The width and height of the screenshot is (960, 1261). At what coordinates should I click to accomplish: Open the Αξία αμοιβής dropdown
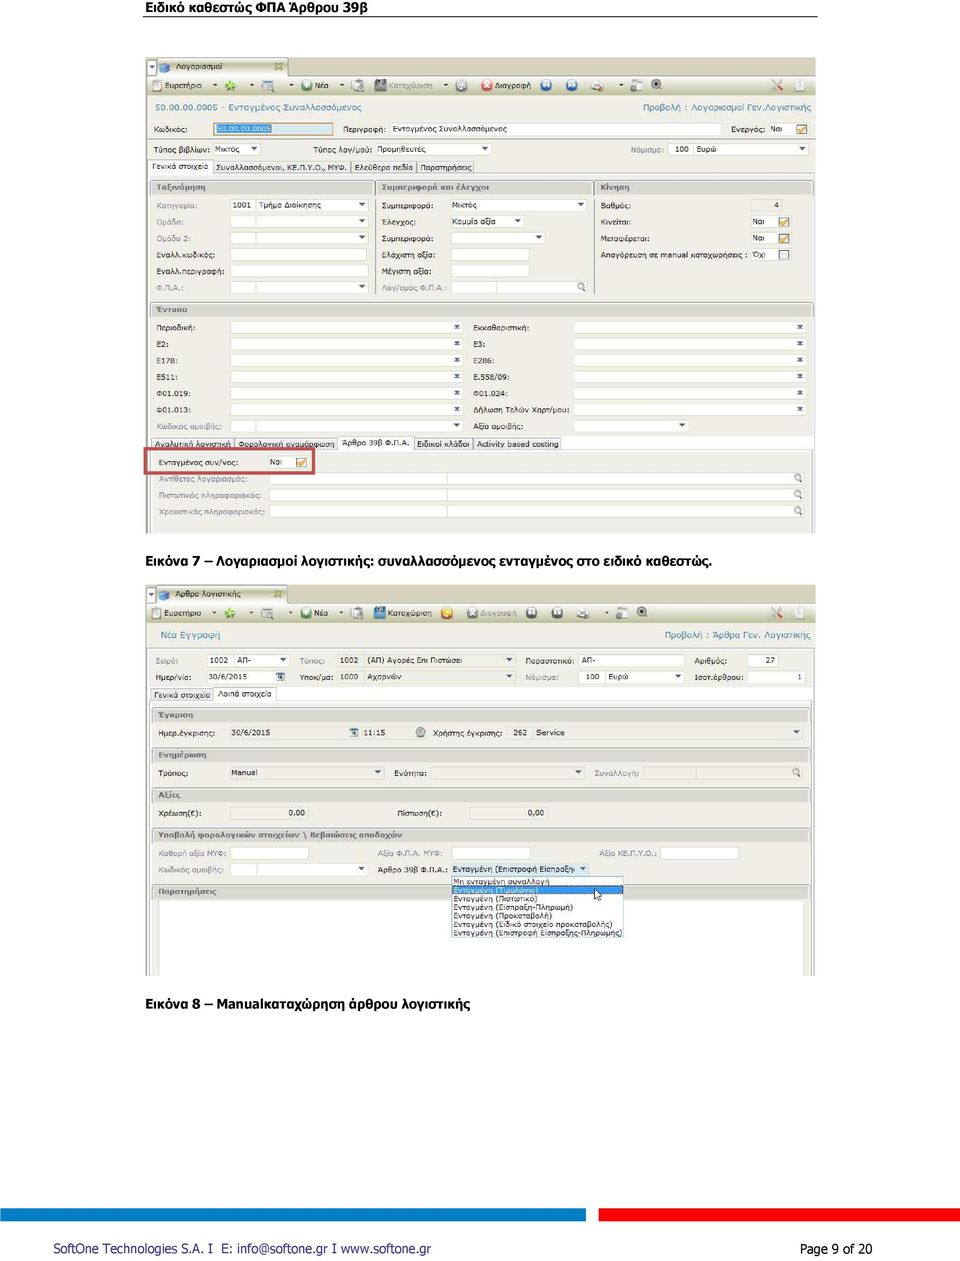click(682, 426)
